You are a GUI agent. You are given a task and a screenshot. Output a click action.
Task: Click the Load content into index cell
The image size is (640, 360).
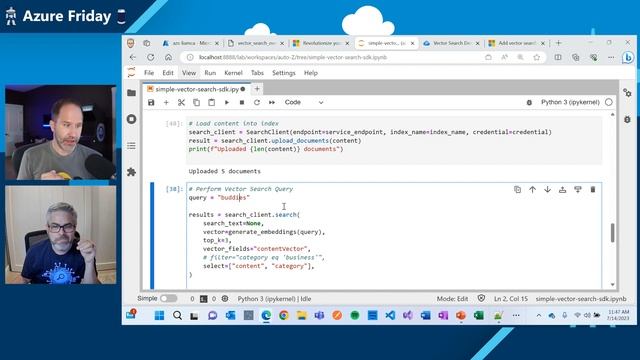(394, 140)
